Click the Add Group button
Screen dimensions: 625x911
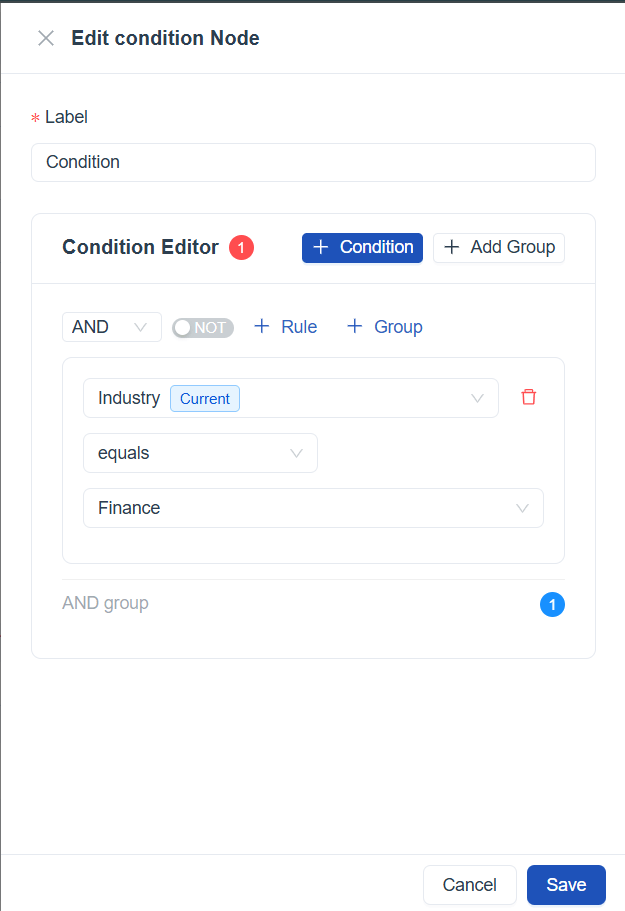point(499,247)
